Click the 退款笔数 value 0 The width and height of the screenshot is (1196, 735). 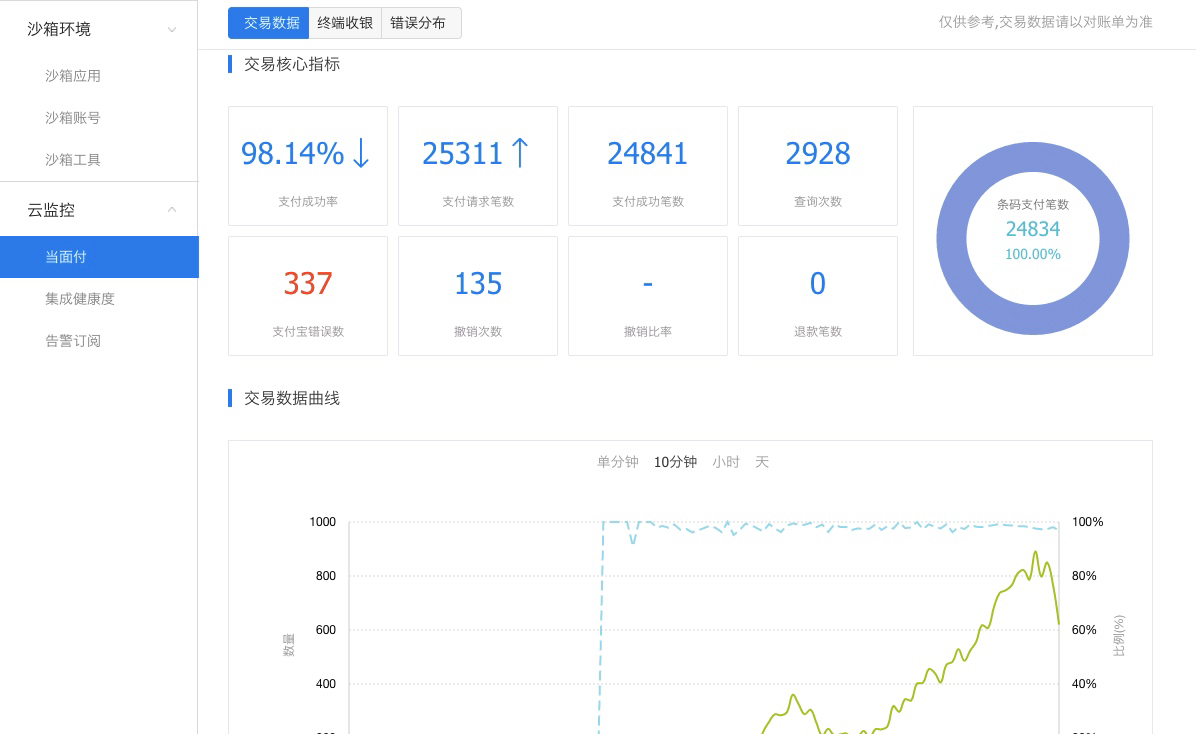(x=818, y=284)
